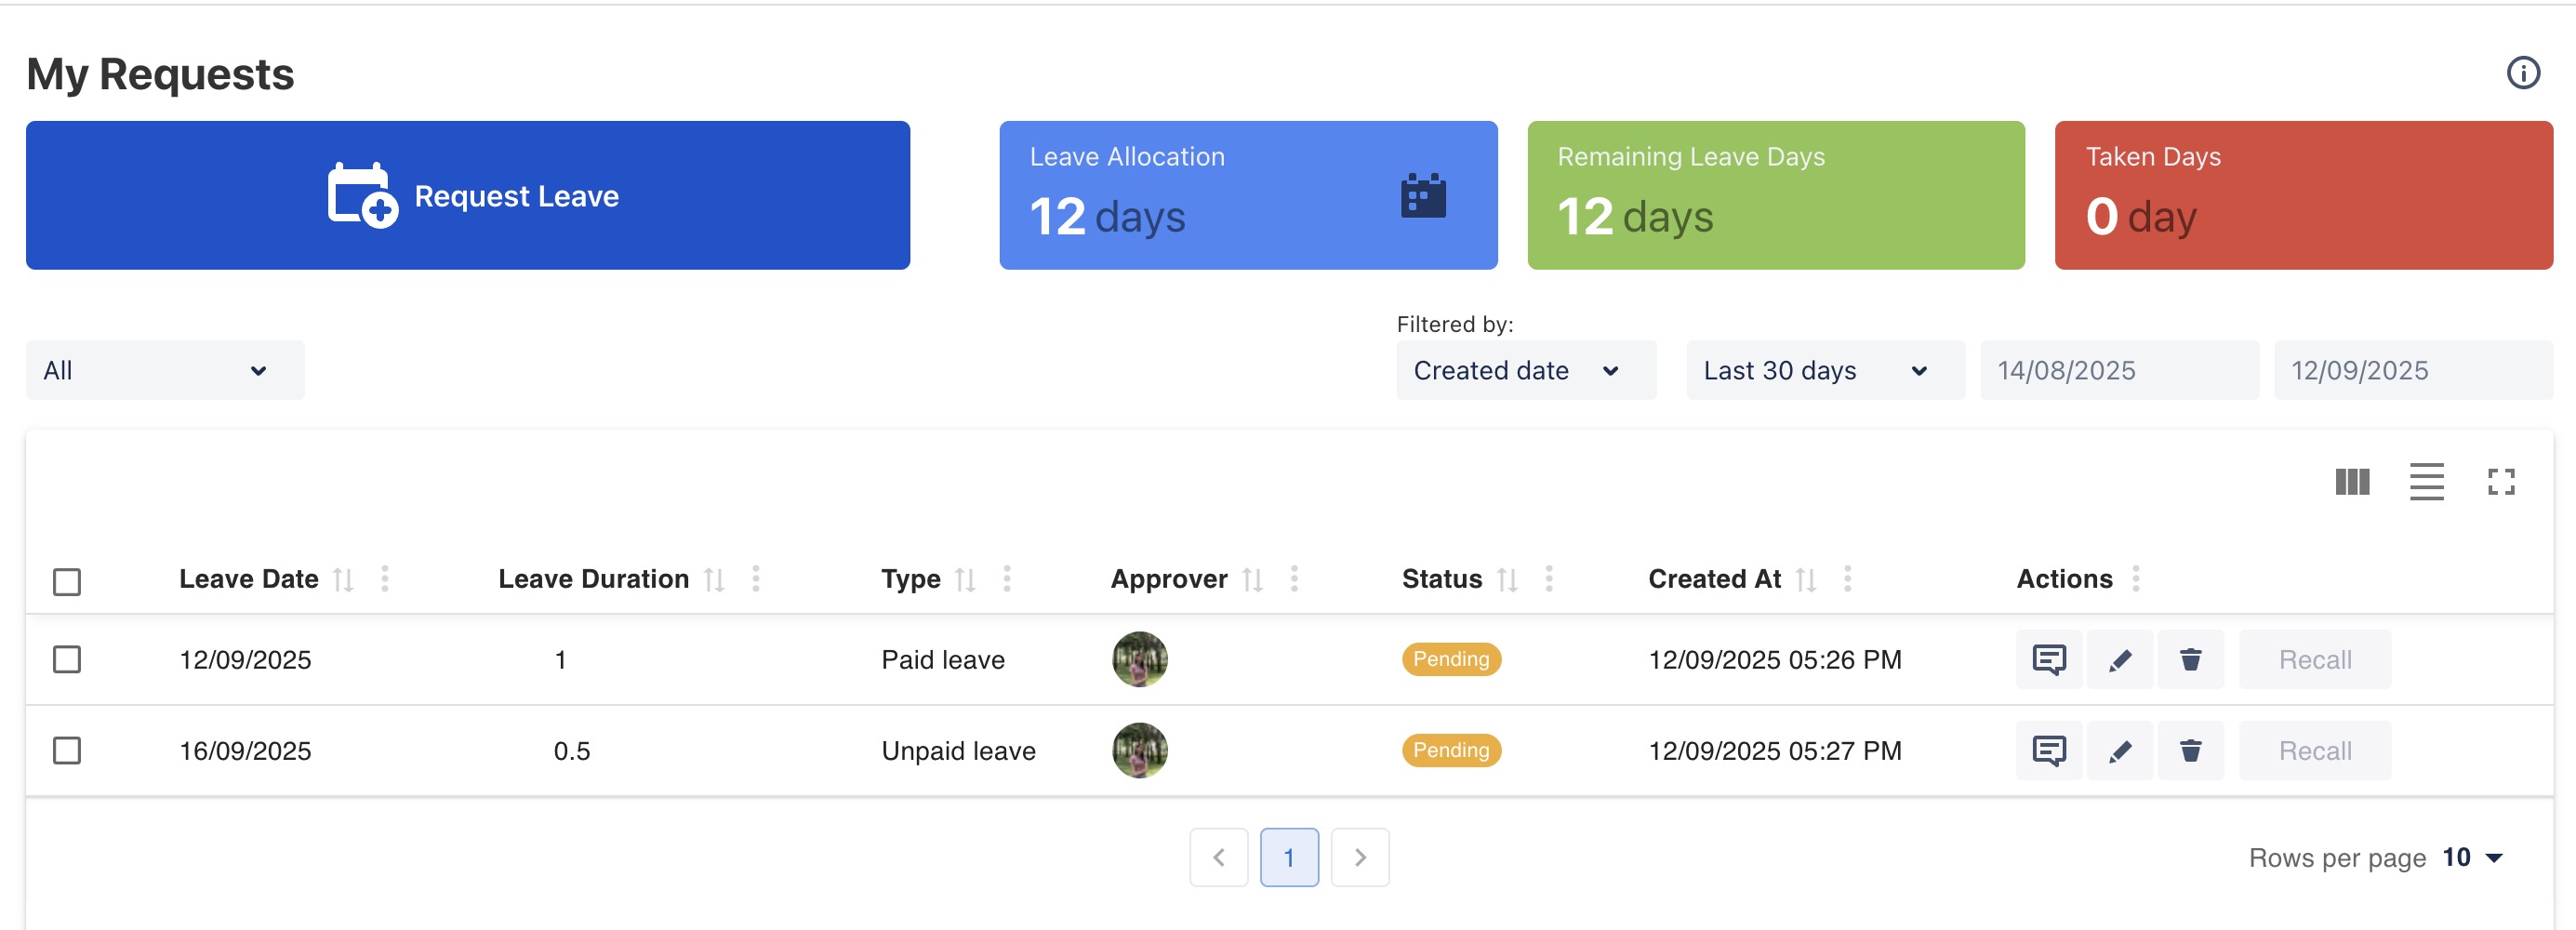The height and width of the screenshot is (930, 2576).
Task: Sort table by Leave Date
Action: click(343, 579)
